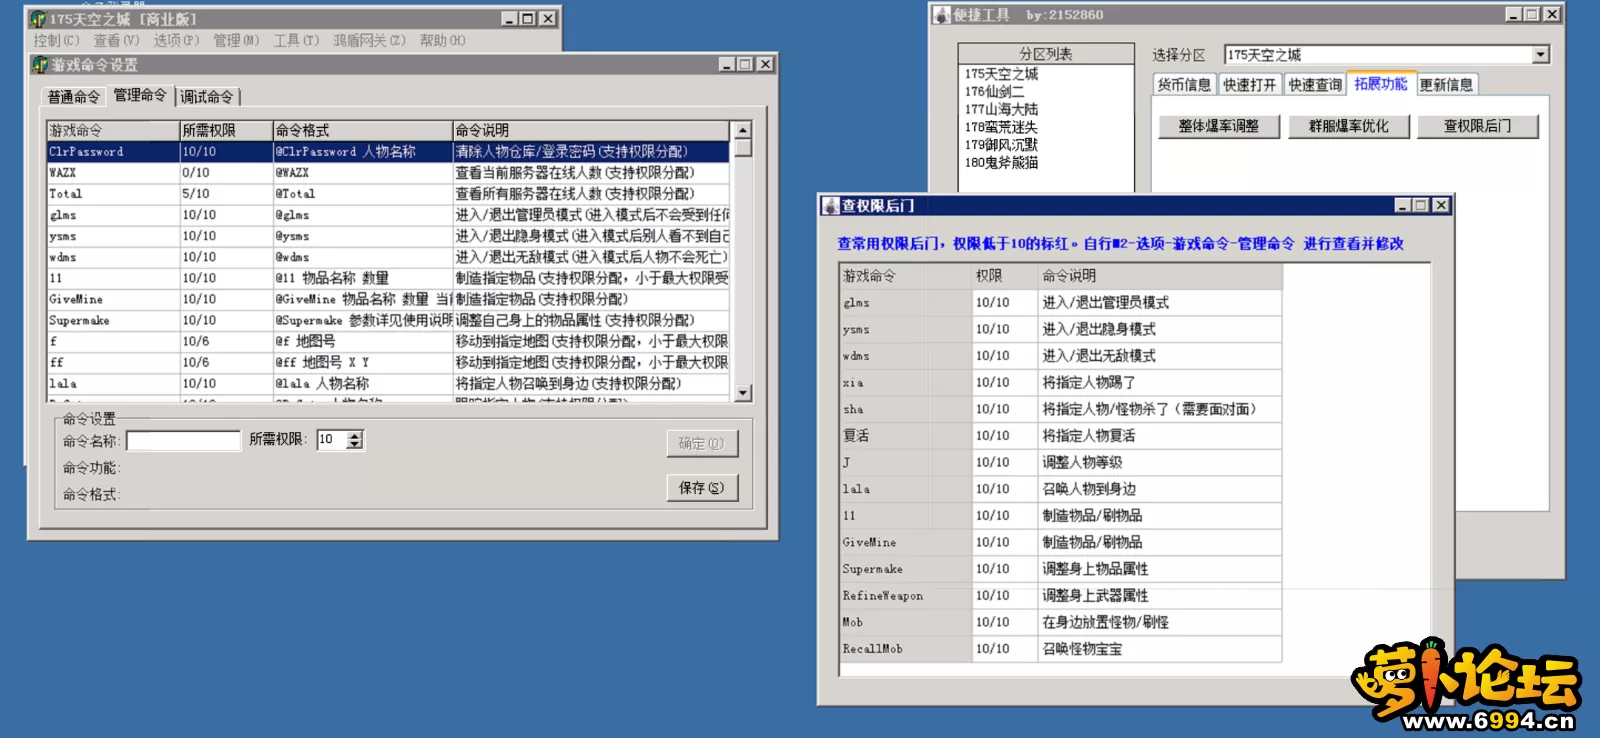Image resolution: width=1600 pixels, height=738 pixels.
Task: Switch to the 管理命令 tab
Action: pos(140,95)
